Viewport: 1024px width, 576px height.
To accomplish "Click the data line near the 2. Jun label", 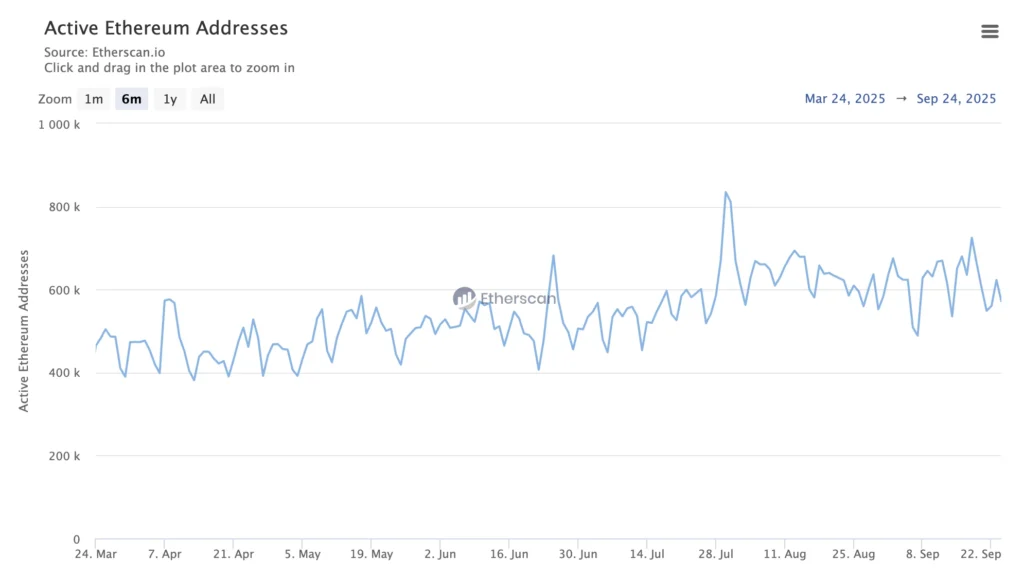I will [440, 330].
